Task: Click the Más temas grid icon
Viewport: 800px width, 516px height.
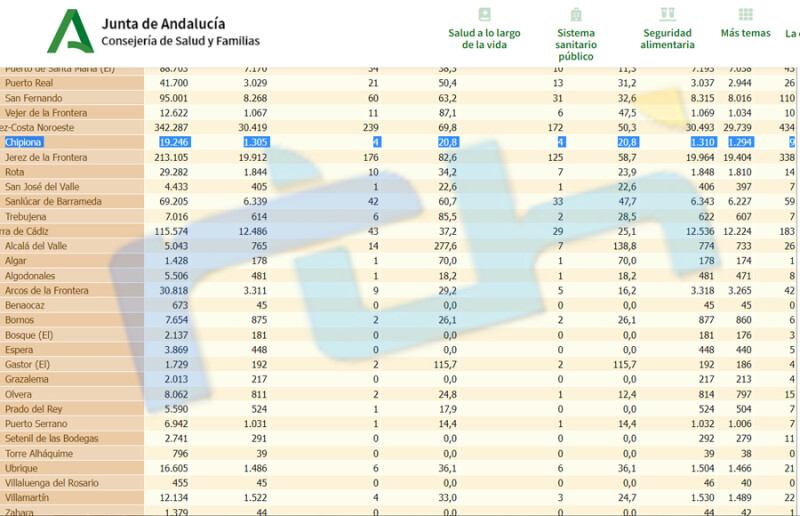Action: click(745, 14)
